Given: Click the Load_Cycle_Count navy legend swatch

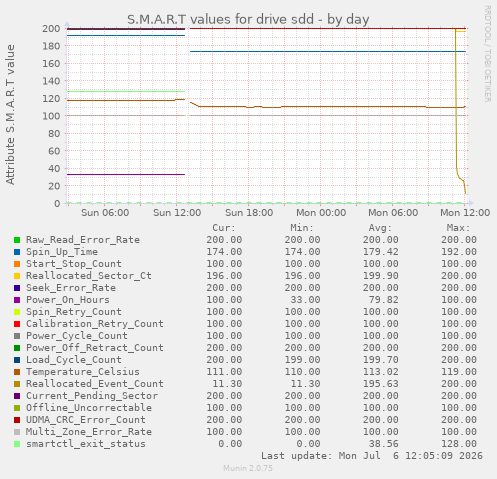Looking at the screenshot, I should 17,360.
